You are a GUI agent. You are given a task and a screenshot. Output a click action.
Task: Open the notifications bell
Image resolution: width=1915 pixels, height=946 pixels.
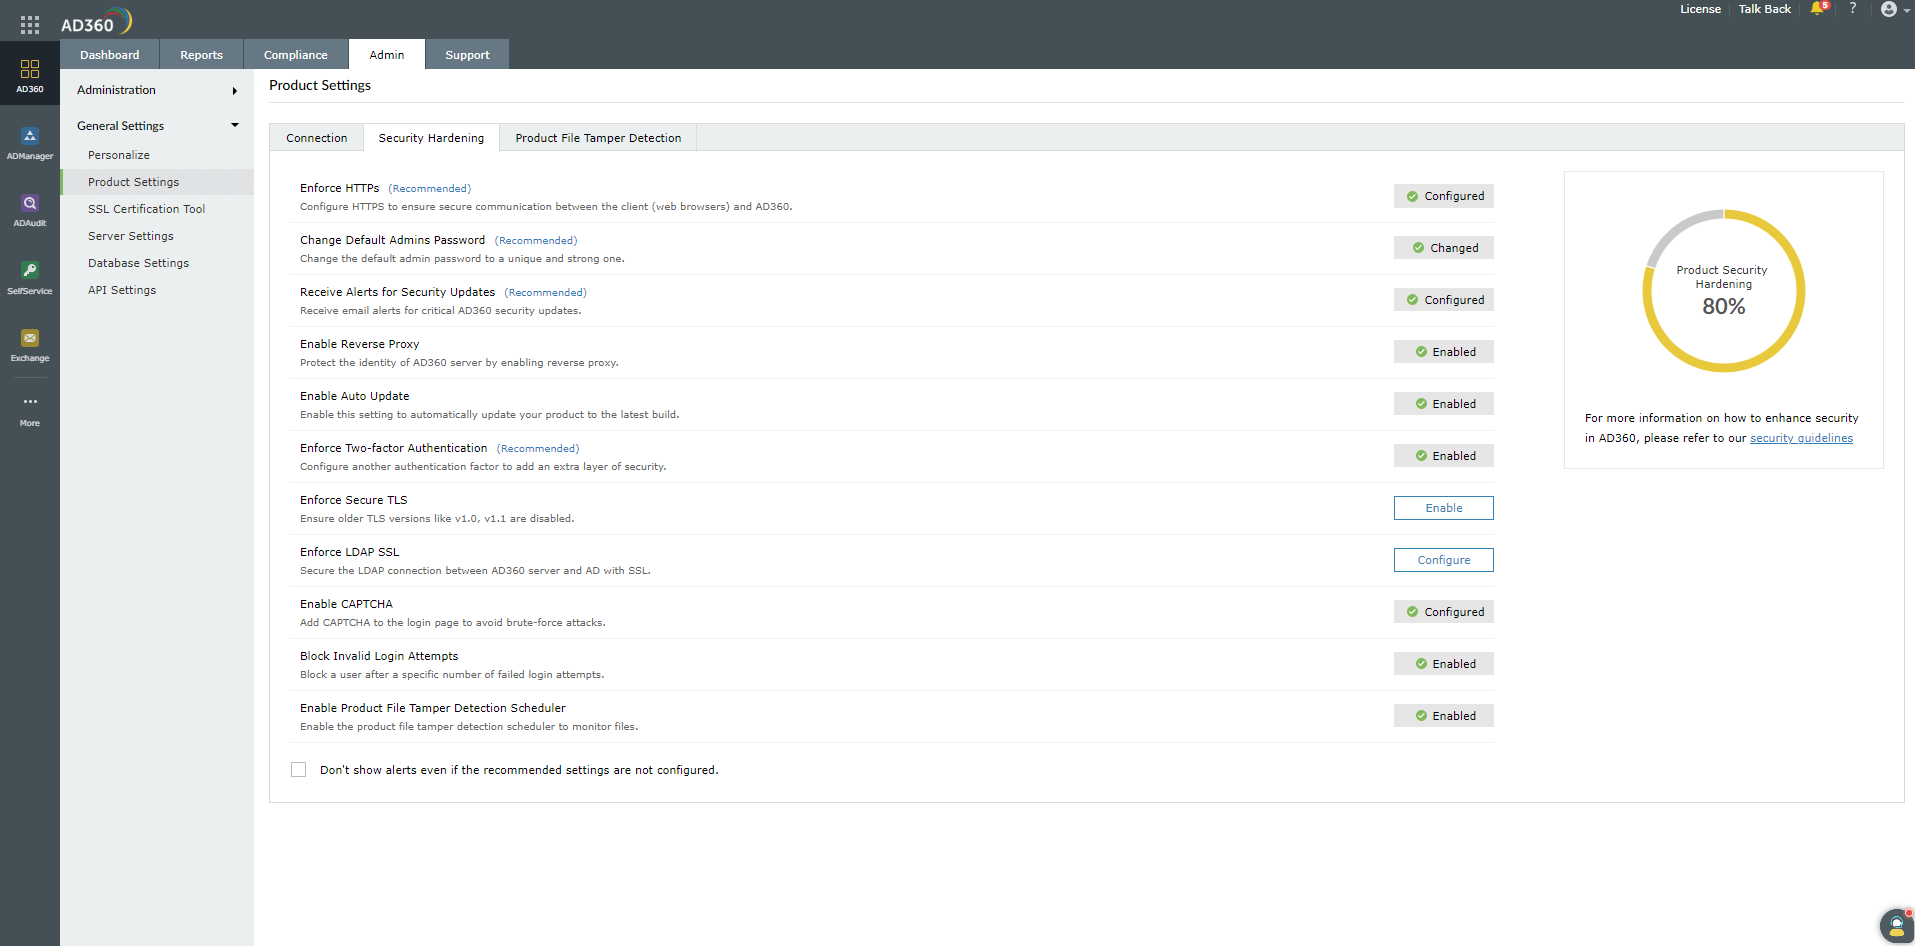coord(1817,9)
